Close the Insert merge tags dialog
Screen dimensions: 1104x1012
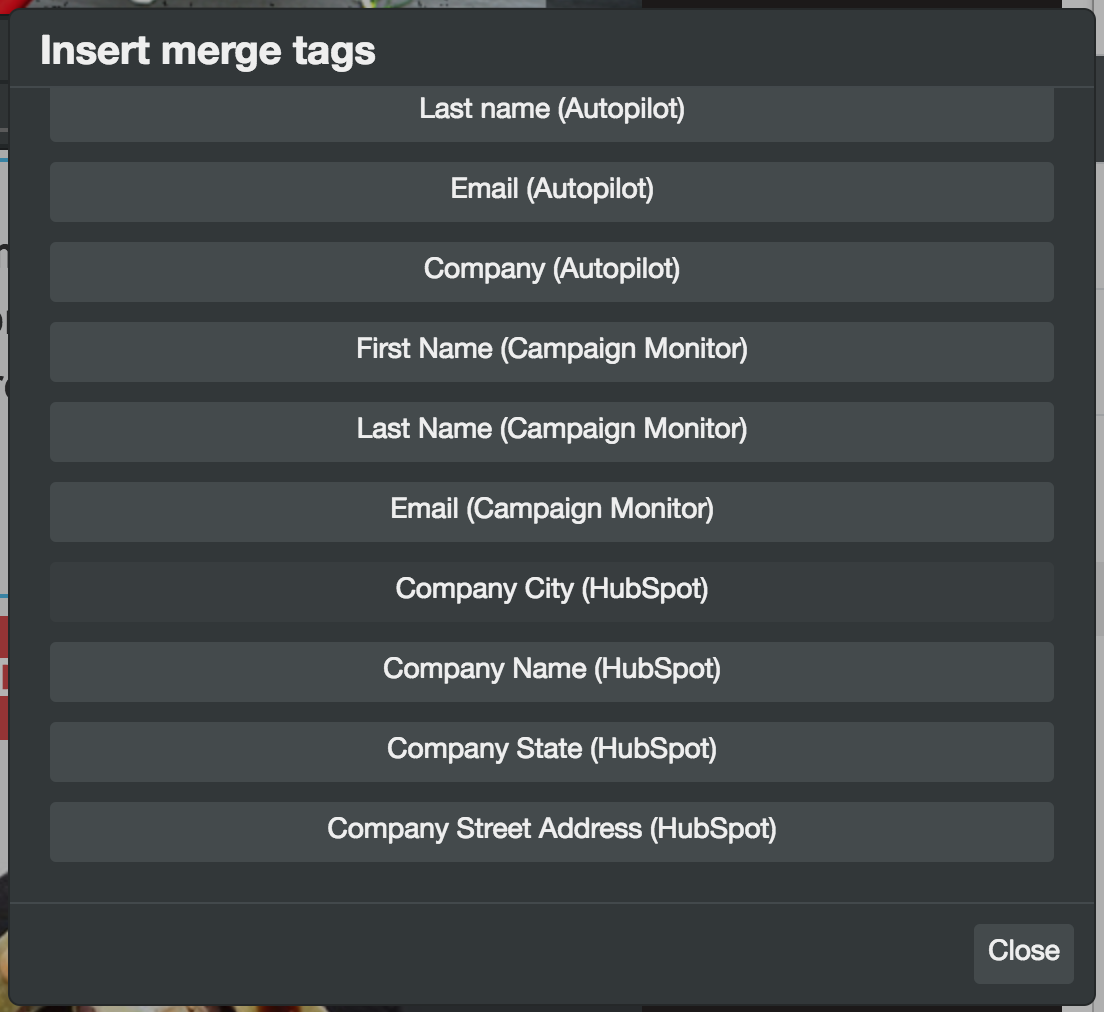(x=1023, y=952)
